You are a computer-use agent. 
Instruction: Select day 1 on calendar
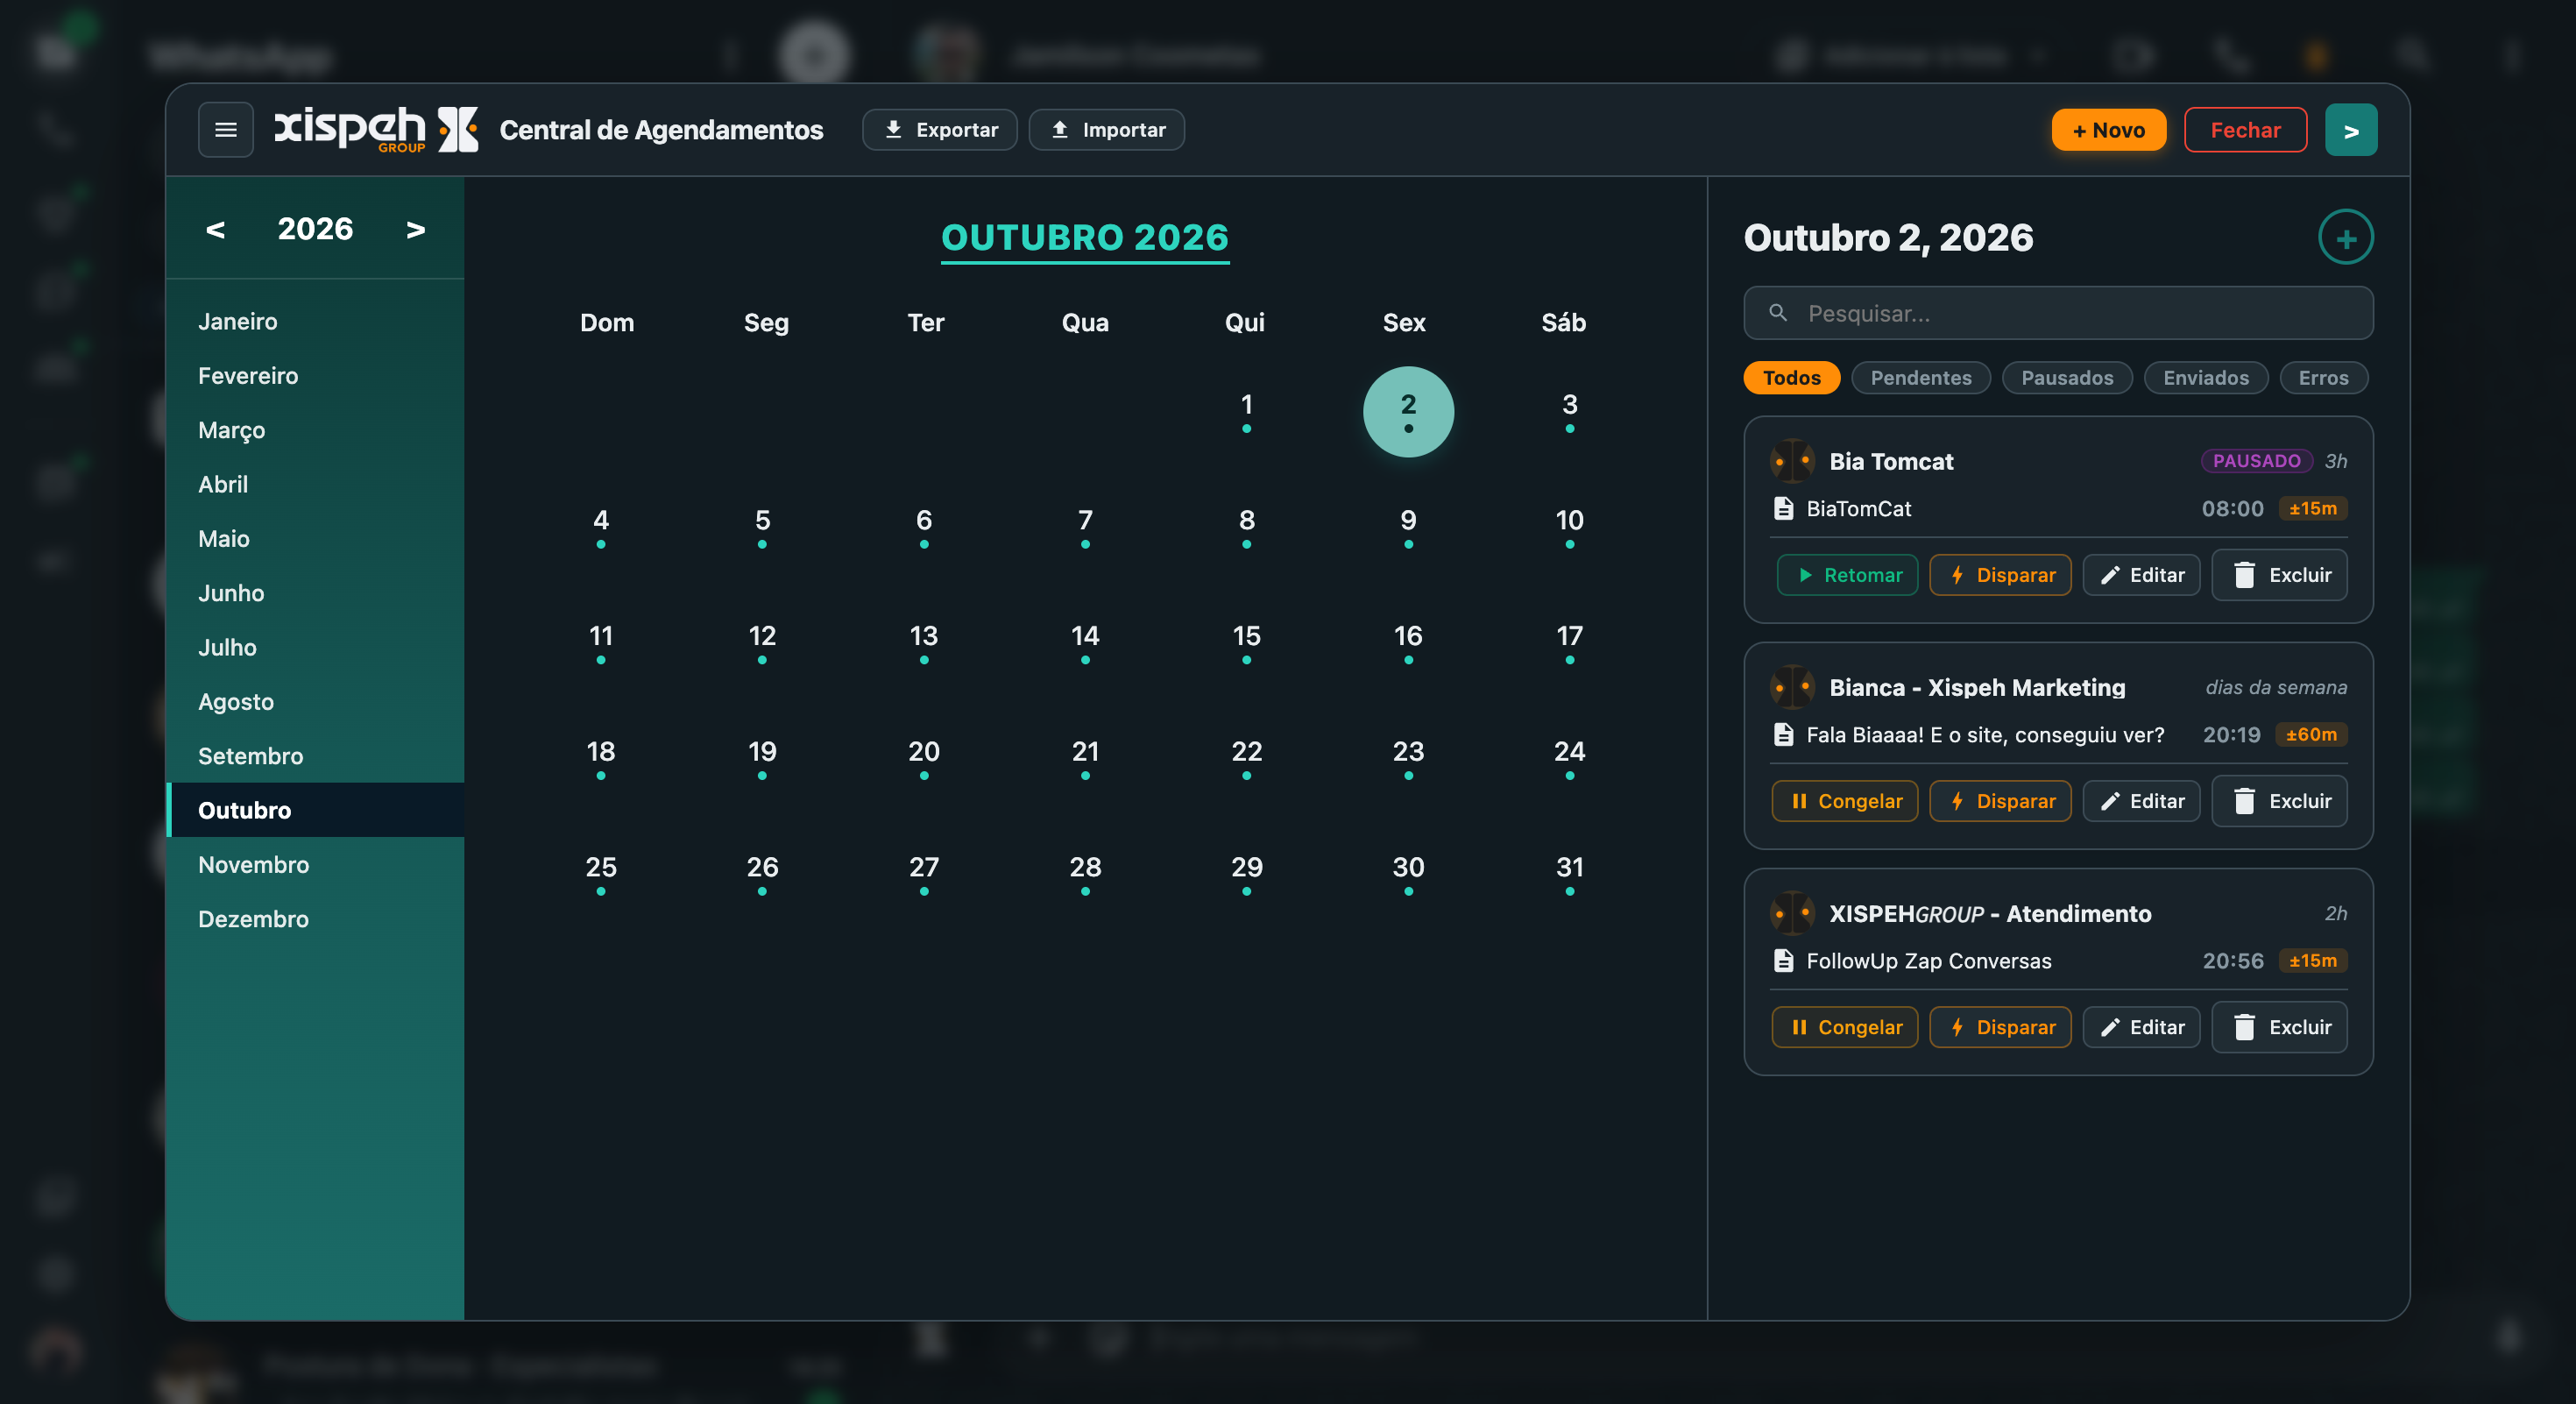(1247, 411)
